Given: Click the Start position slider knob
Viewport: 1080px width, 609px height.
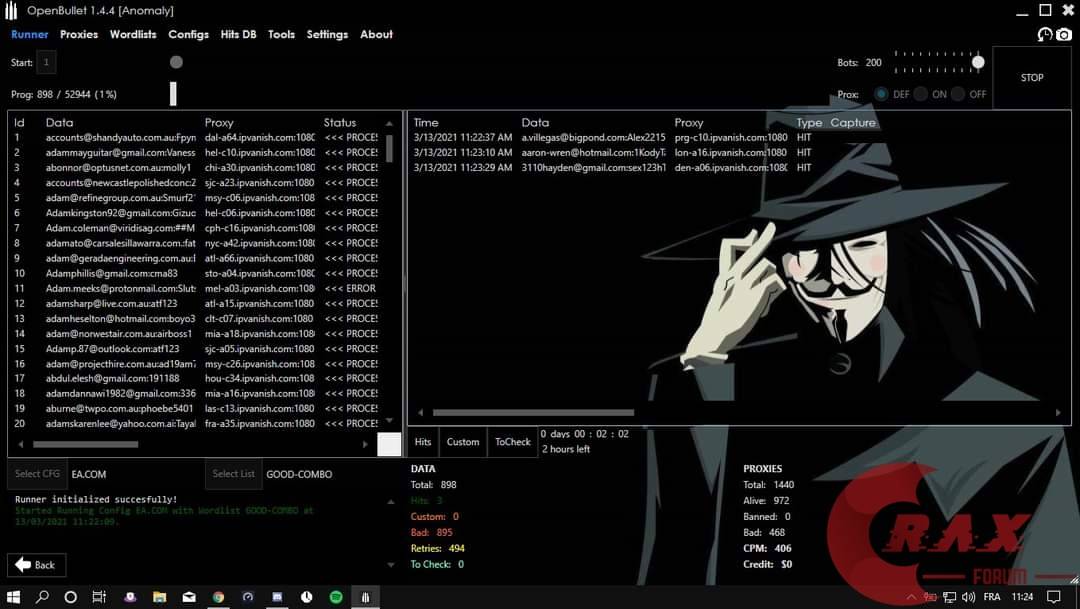Looking at the screenshot, I should (x=176, y=62).
